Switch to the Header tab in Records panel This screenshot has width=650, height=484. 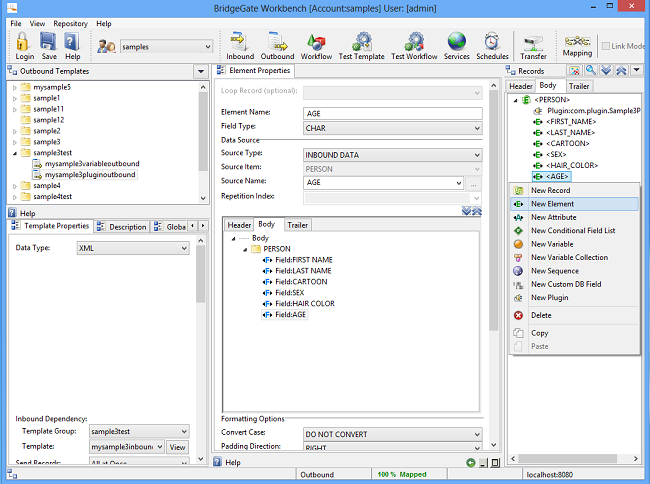click(x=521, y=86)
